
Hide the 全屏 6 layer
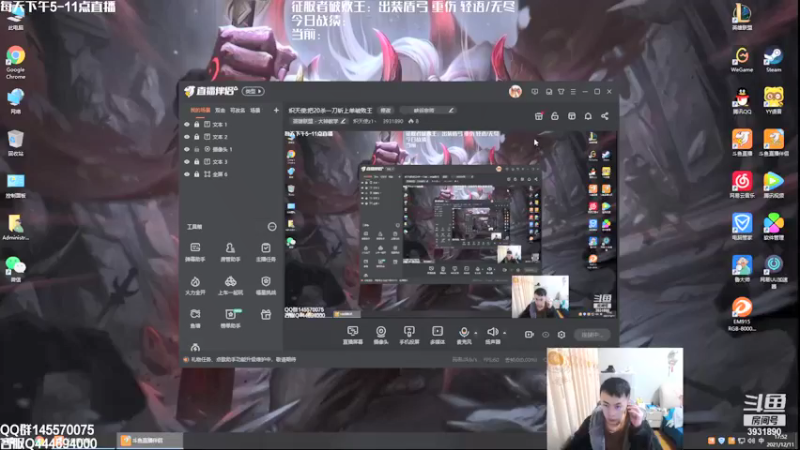(187, 174)
